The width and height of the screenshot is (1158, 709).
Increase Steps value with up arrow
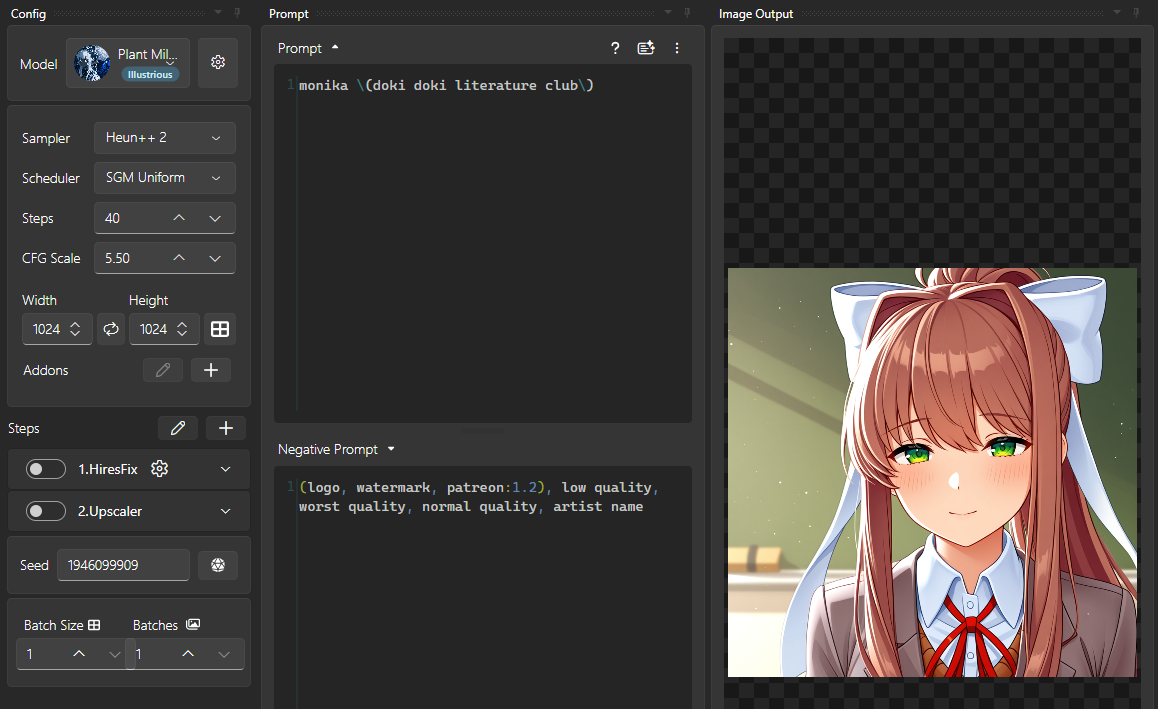pos(179,218)
